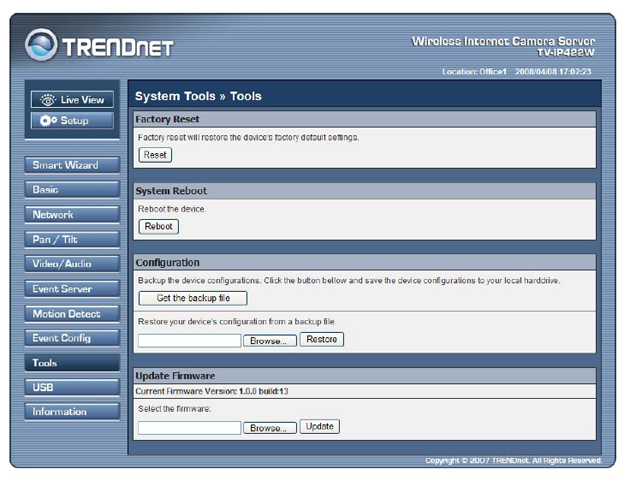Click the Update Firmware section header
Viewport: 630px width, 481px height.
point(364,376)
